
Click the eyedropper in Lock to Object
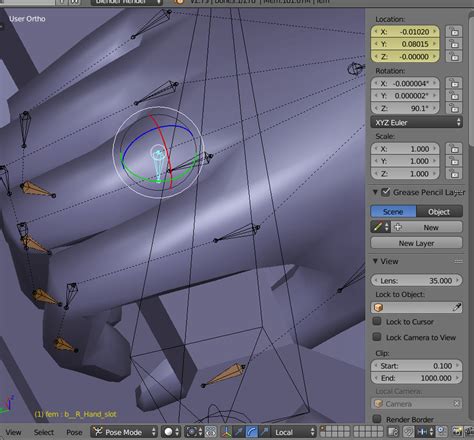click(x=456, y=307)
